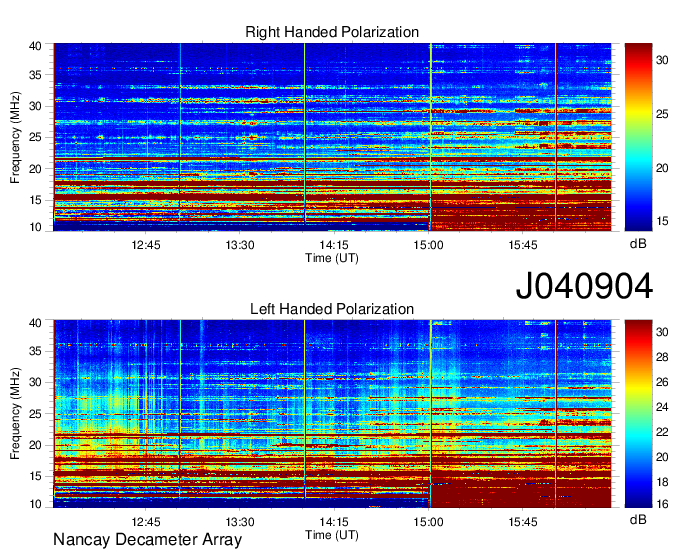Click the 'Left Handed Polarization' title

tap(332, 309)
